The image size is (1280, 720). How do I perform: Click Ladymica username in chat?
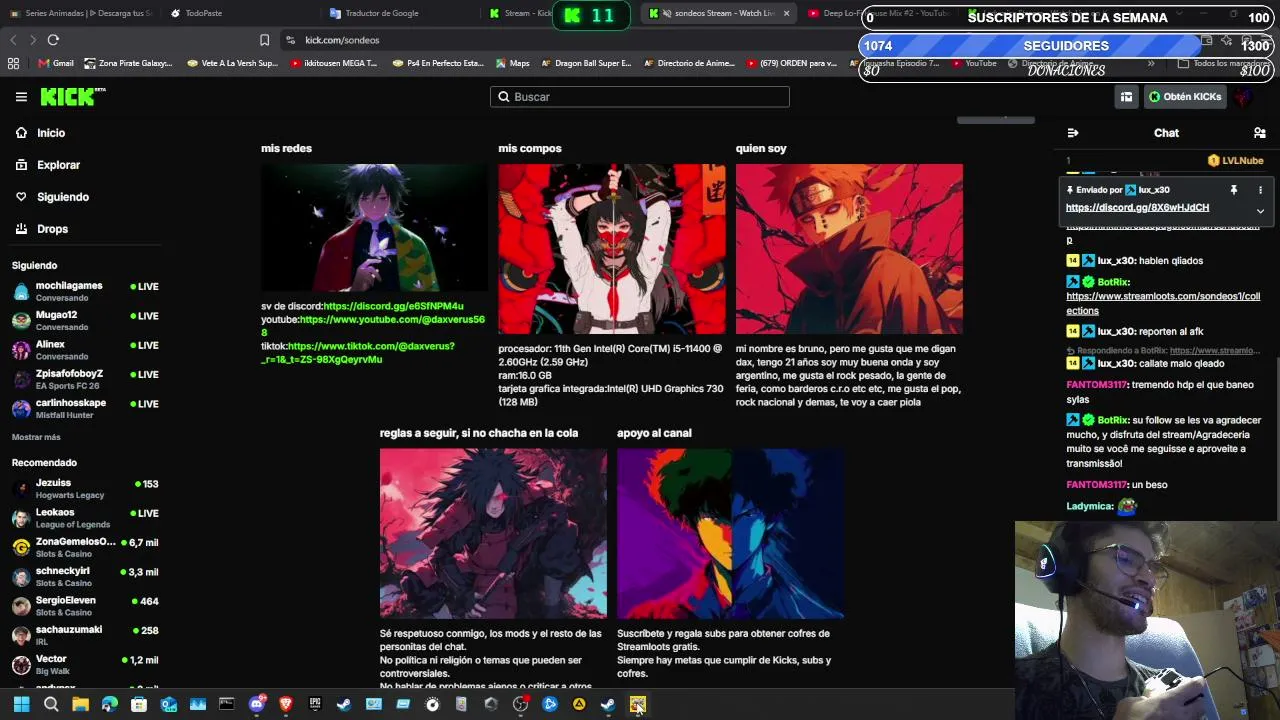[1090, 507]
